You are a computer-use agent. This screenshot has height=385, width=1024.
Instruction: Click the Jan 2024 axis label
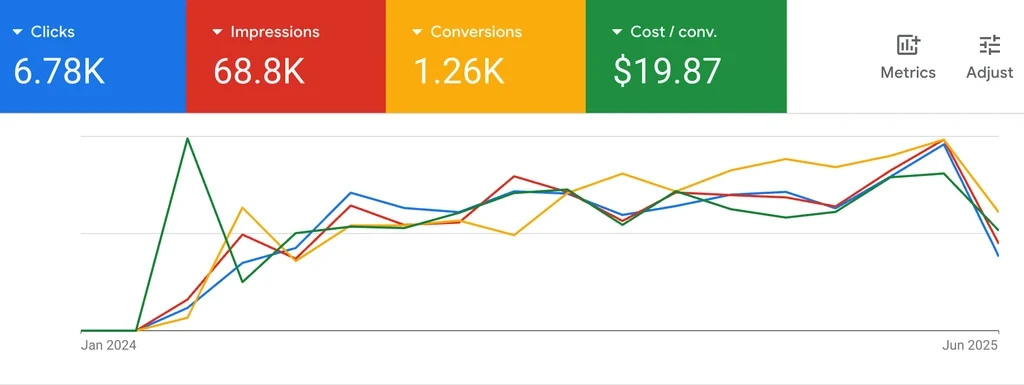[x=108, y=346]
